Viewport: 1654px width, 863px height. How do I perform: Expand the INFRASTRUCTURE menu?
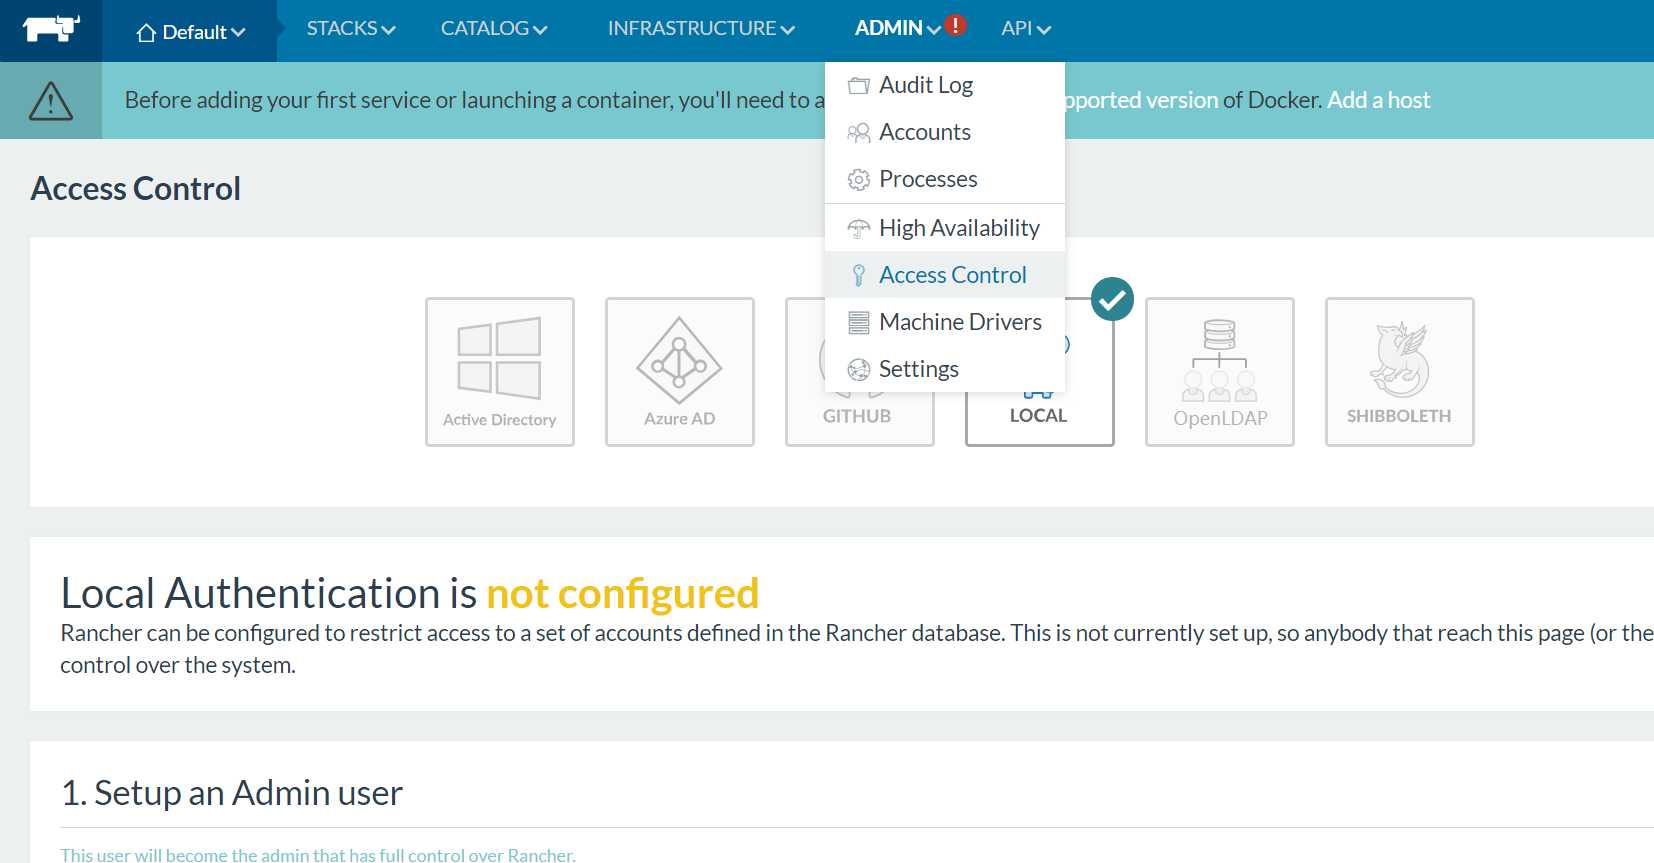(x=701, y=29)
